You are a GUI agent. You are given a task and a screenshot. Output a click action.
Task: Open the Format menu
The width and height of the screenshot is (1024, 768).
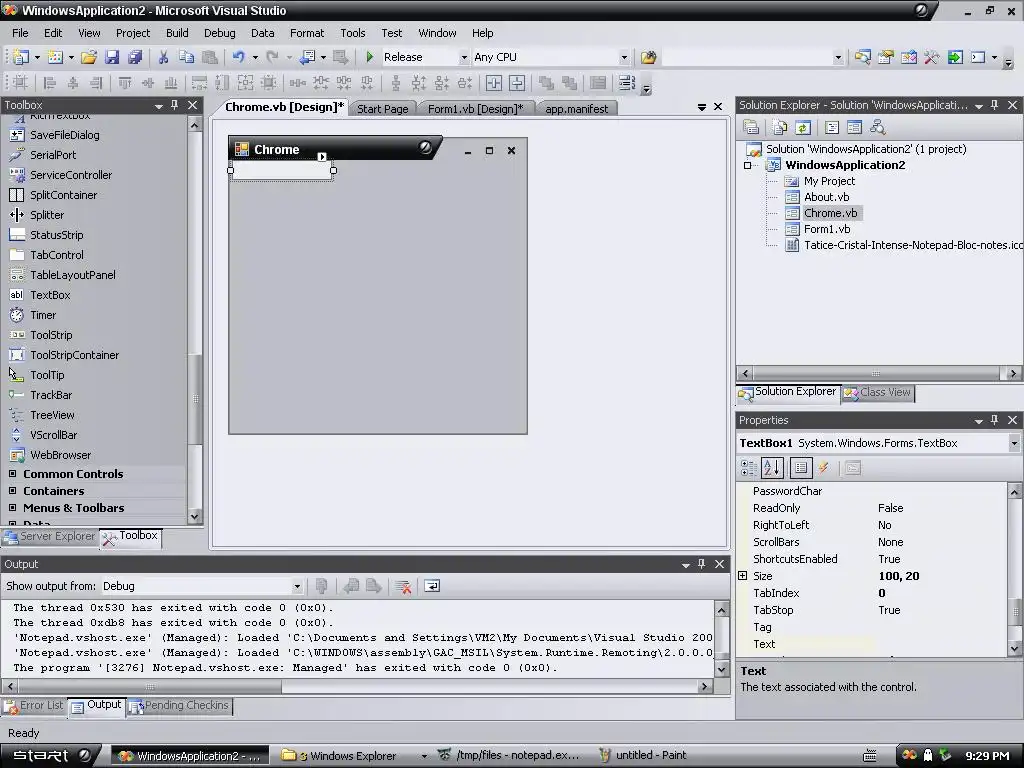[x=307, y=33]
